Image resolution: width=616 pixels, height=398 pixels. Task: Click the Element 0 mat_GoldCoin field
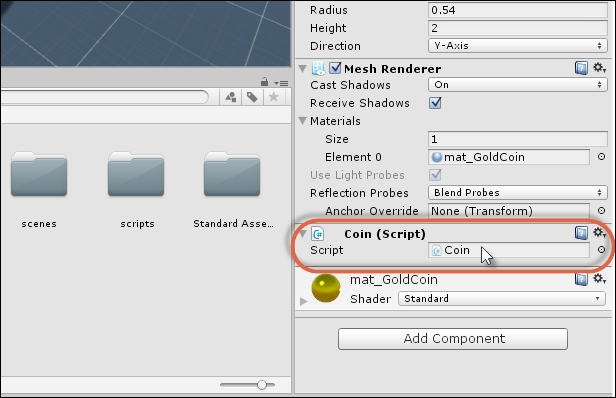click(x=509, y=157)
